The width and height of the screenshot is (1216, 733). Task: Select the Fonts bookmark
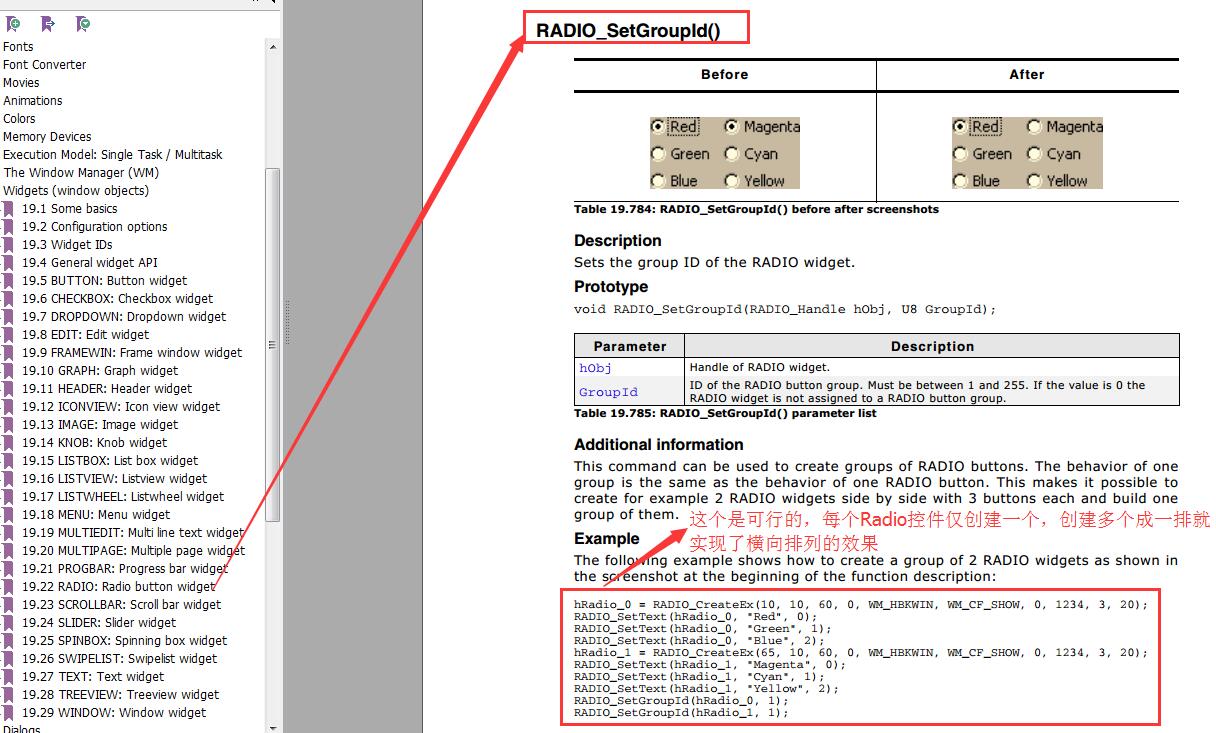coord(18,47)
